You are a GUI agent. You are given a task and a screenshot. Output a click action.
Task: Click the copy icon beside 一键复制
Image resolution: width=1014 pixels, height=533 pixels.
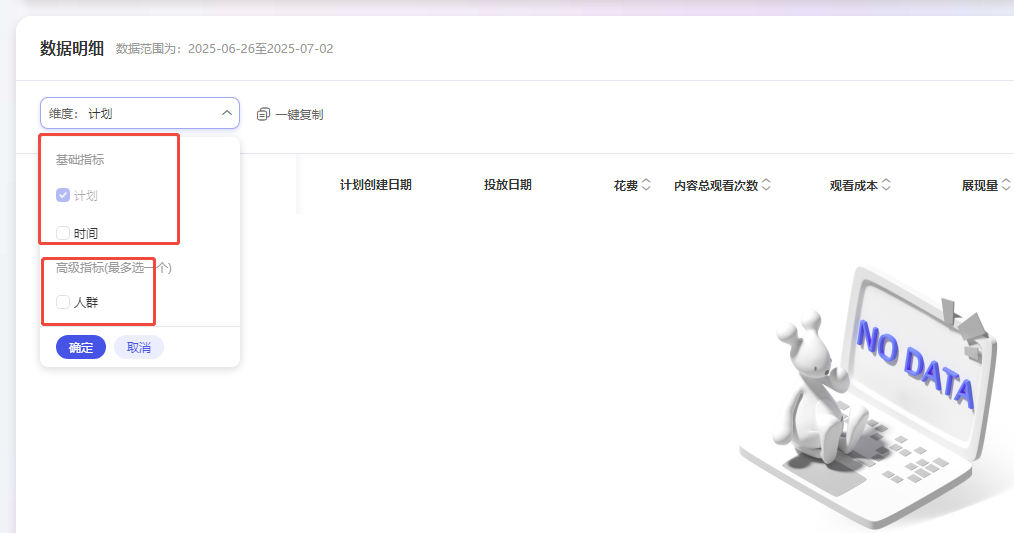(263, 114)
